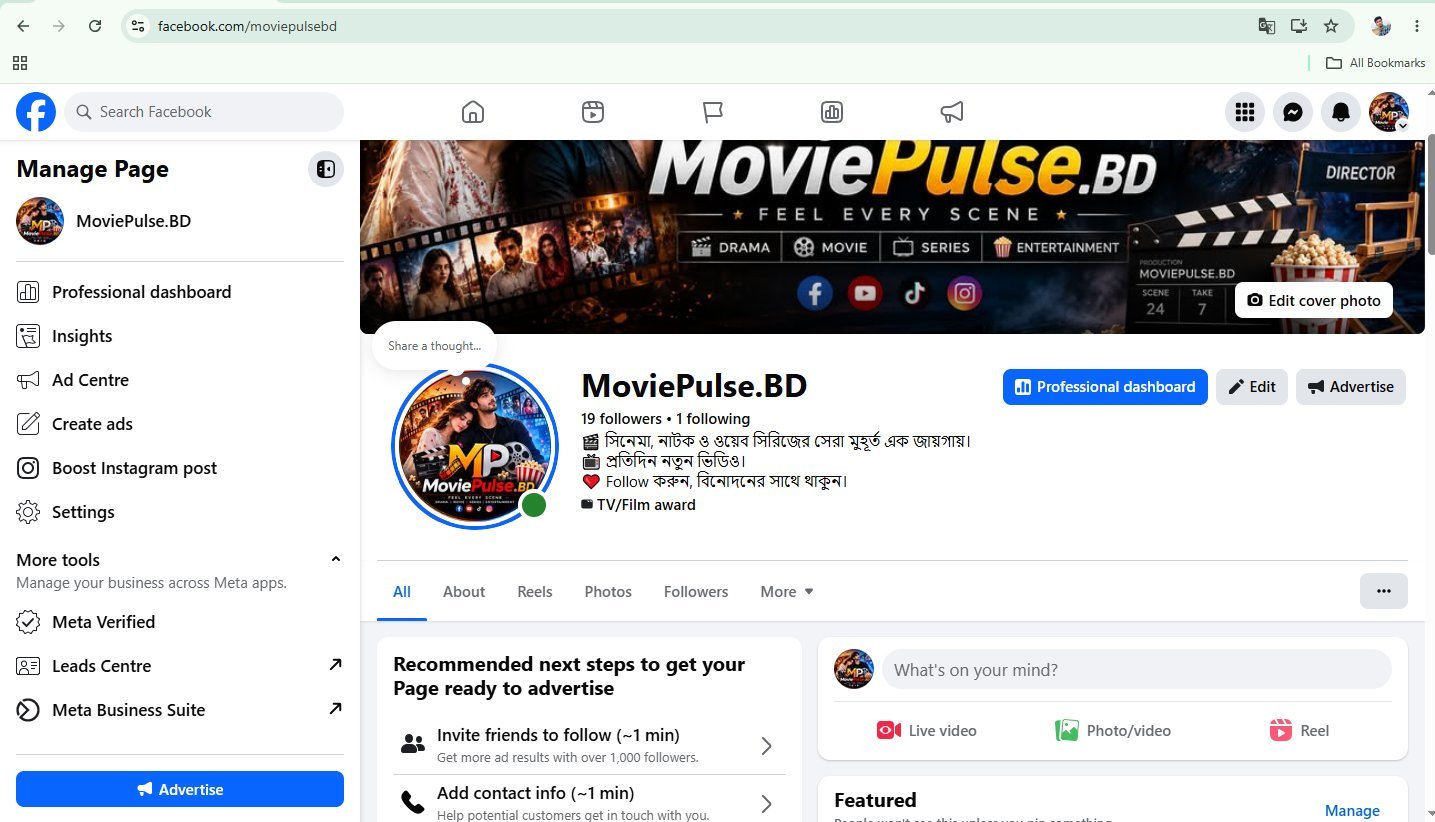
Task: Open the Notifications bell icon
Action: click(1341, 112)
